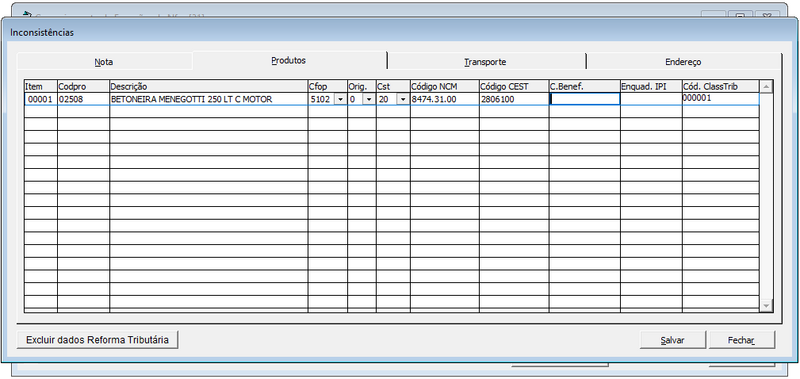Go to the Endereço tab
The width and height of the screenshot is (800, 379).
tap(683, 62)
